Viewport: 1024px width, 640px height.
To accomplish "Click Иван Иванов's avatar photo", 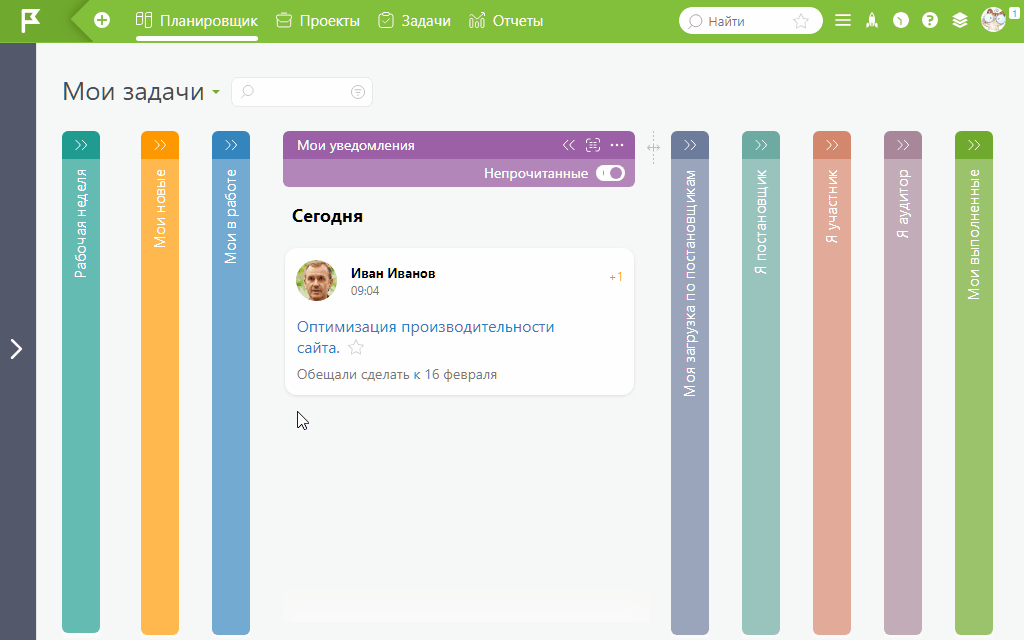I will point(317,281).
